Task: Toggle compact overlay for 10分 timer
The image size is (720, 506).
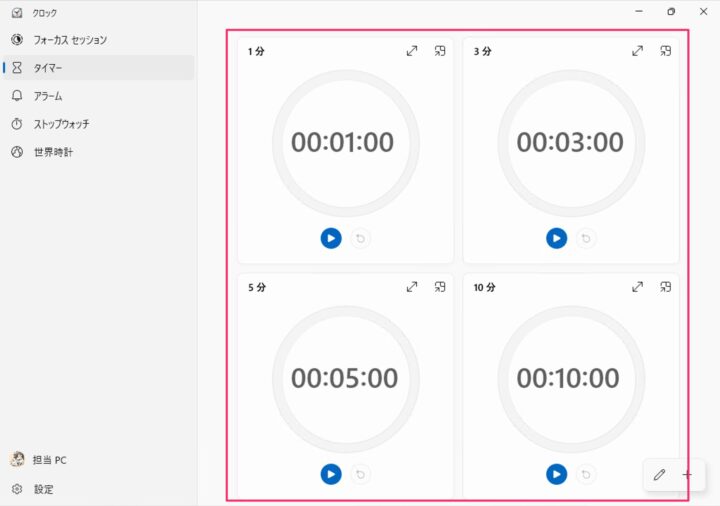Action: (666, 287)
